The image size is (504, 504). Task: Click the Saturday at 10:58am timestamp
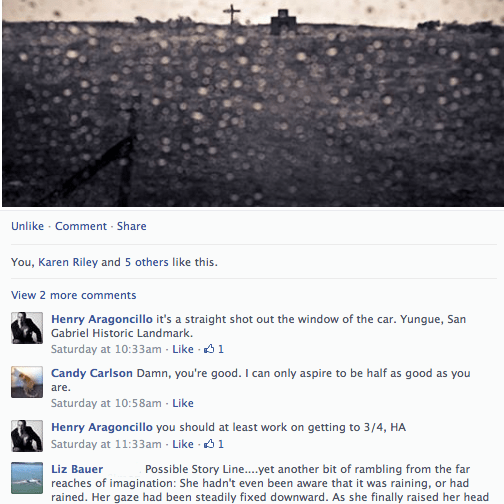(106, 403)
